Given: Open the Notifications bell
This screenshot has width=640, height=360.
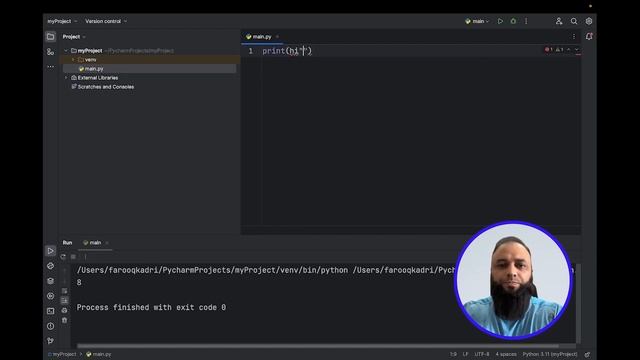Looking at the screenshot, I should [589, 37].
